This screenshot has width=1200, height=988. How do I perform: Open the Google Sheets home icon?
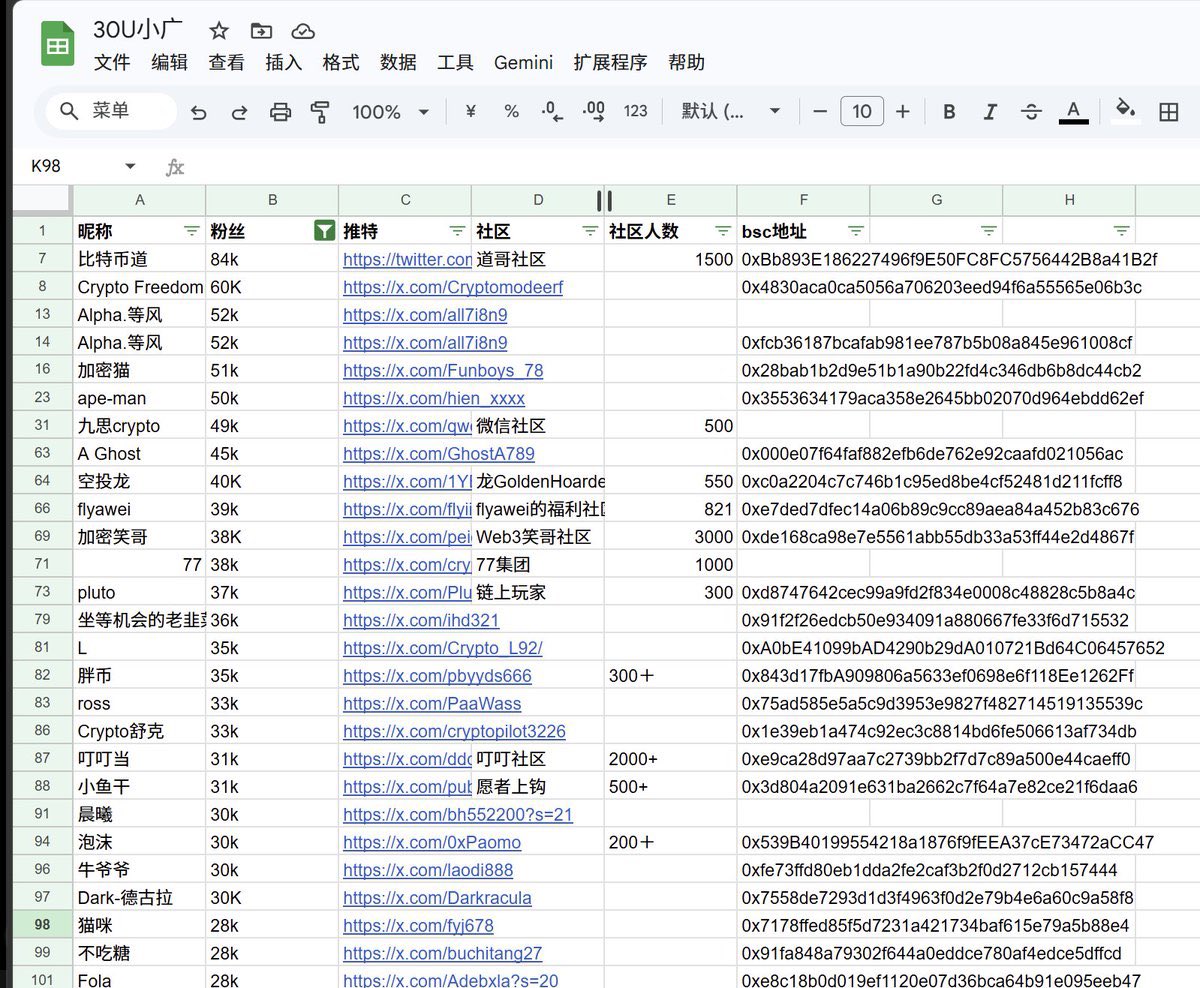click(58, 46)
